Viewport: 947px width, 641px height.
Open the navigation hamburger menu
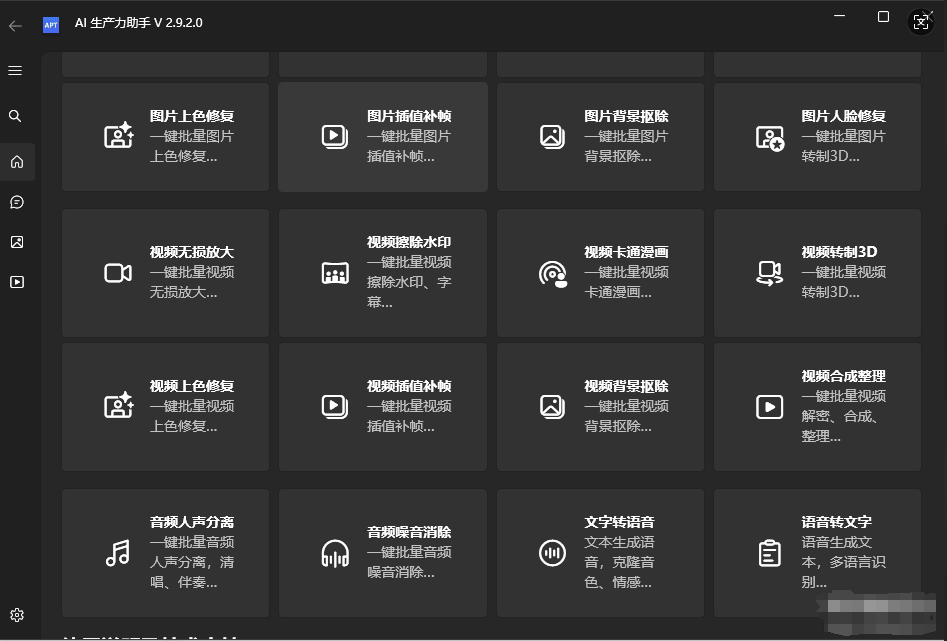(15, 70)
